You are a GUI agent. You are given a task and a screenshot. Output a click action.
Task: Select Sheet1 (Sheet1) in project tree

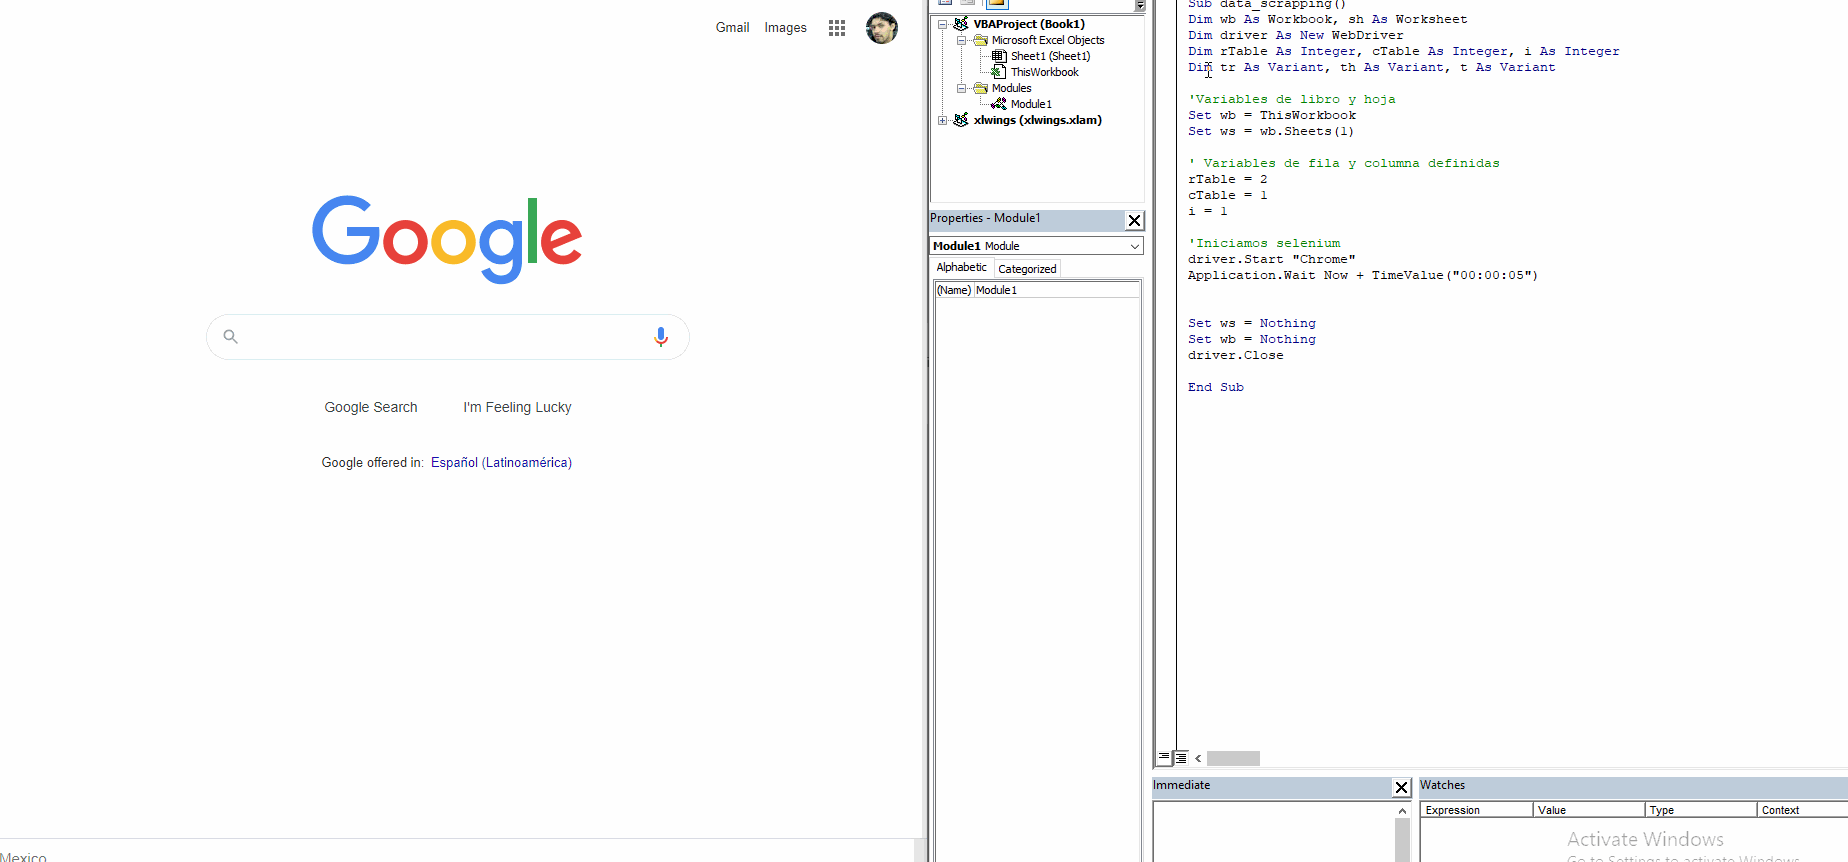1050,56
